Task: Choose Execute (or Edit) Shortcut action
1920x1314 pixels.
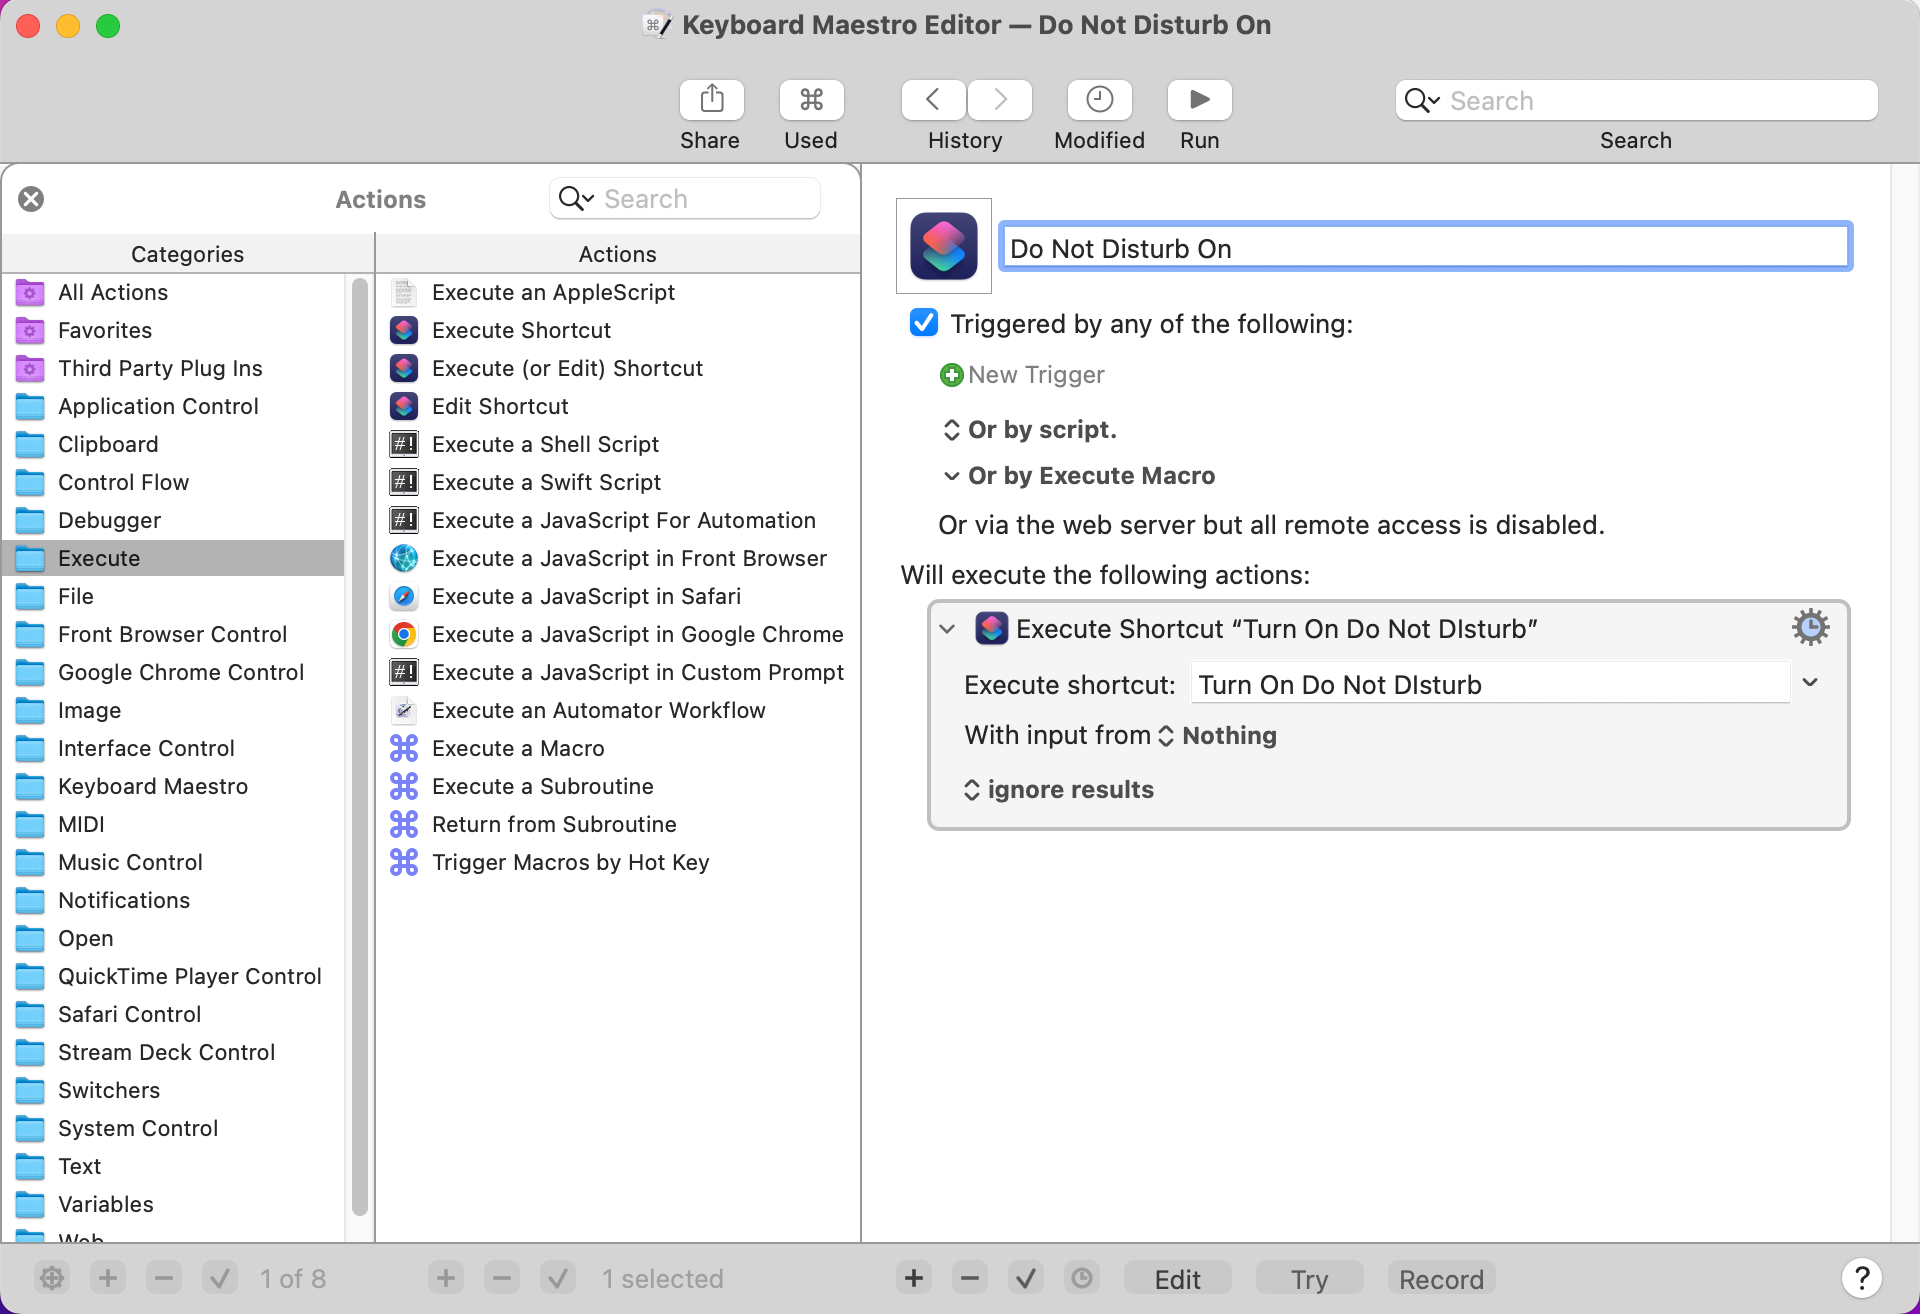Action: [618, 368]
